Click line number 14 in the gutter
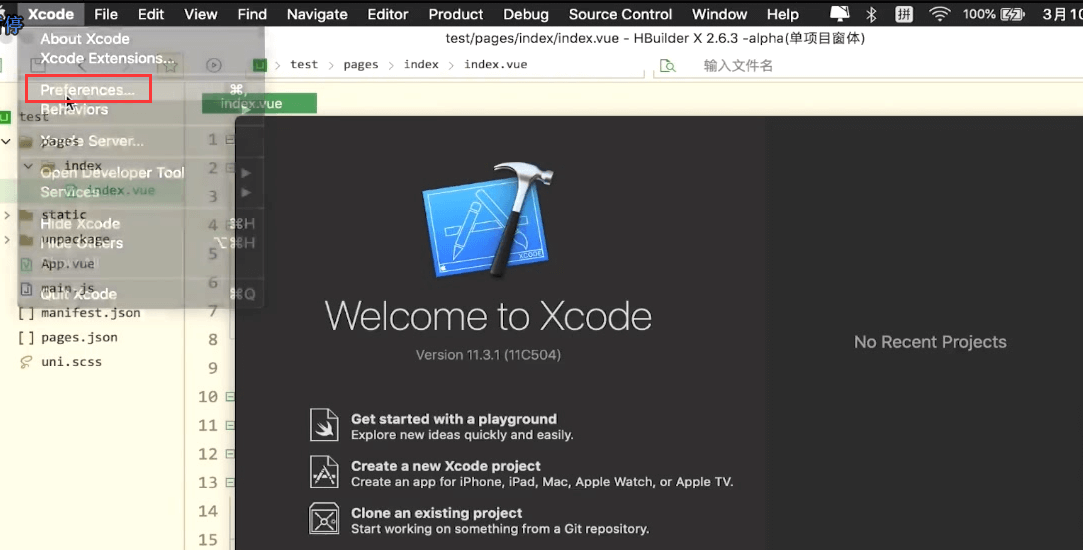Screen dimensions: 1083x550 (208, 511)
